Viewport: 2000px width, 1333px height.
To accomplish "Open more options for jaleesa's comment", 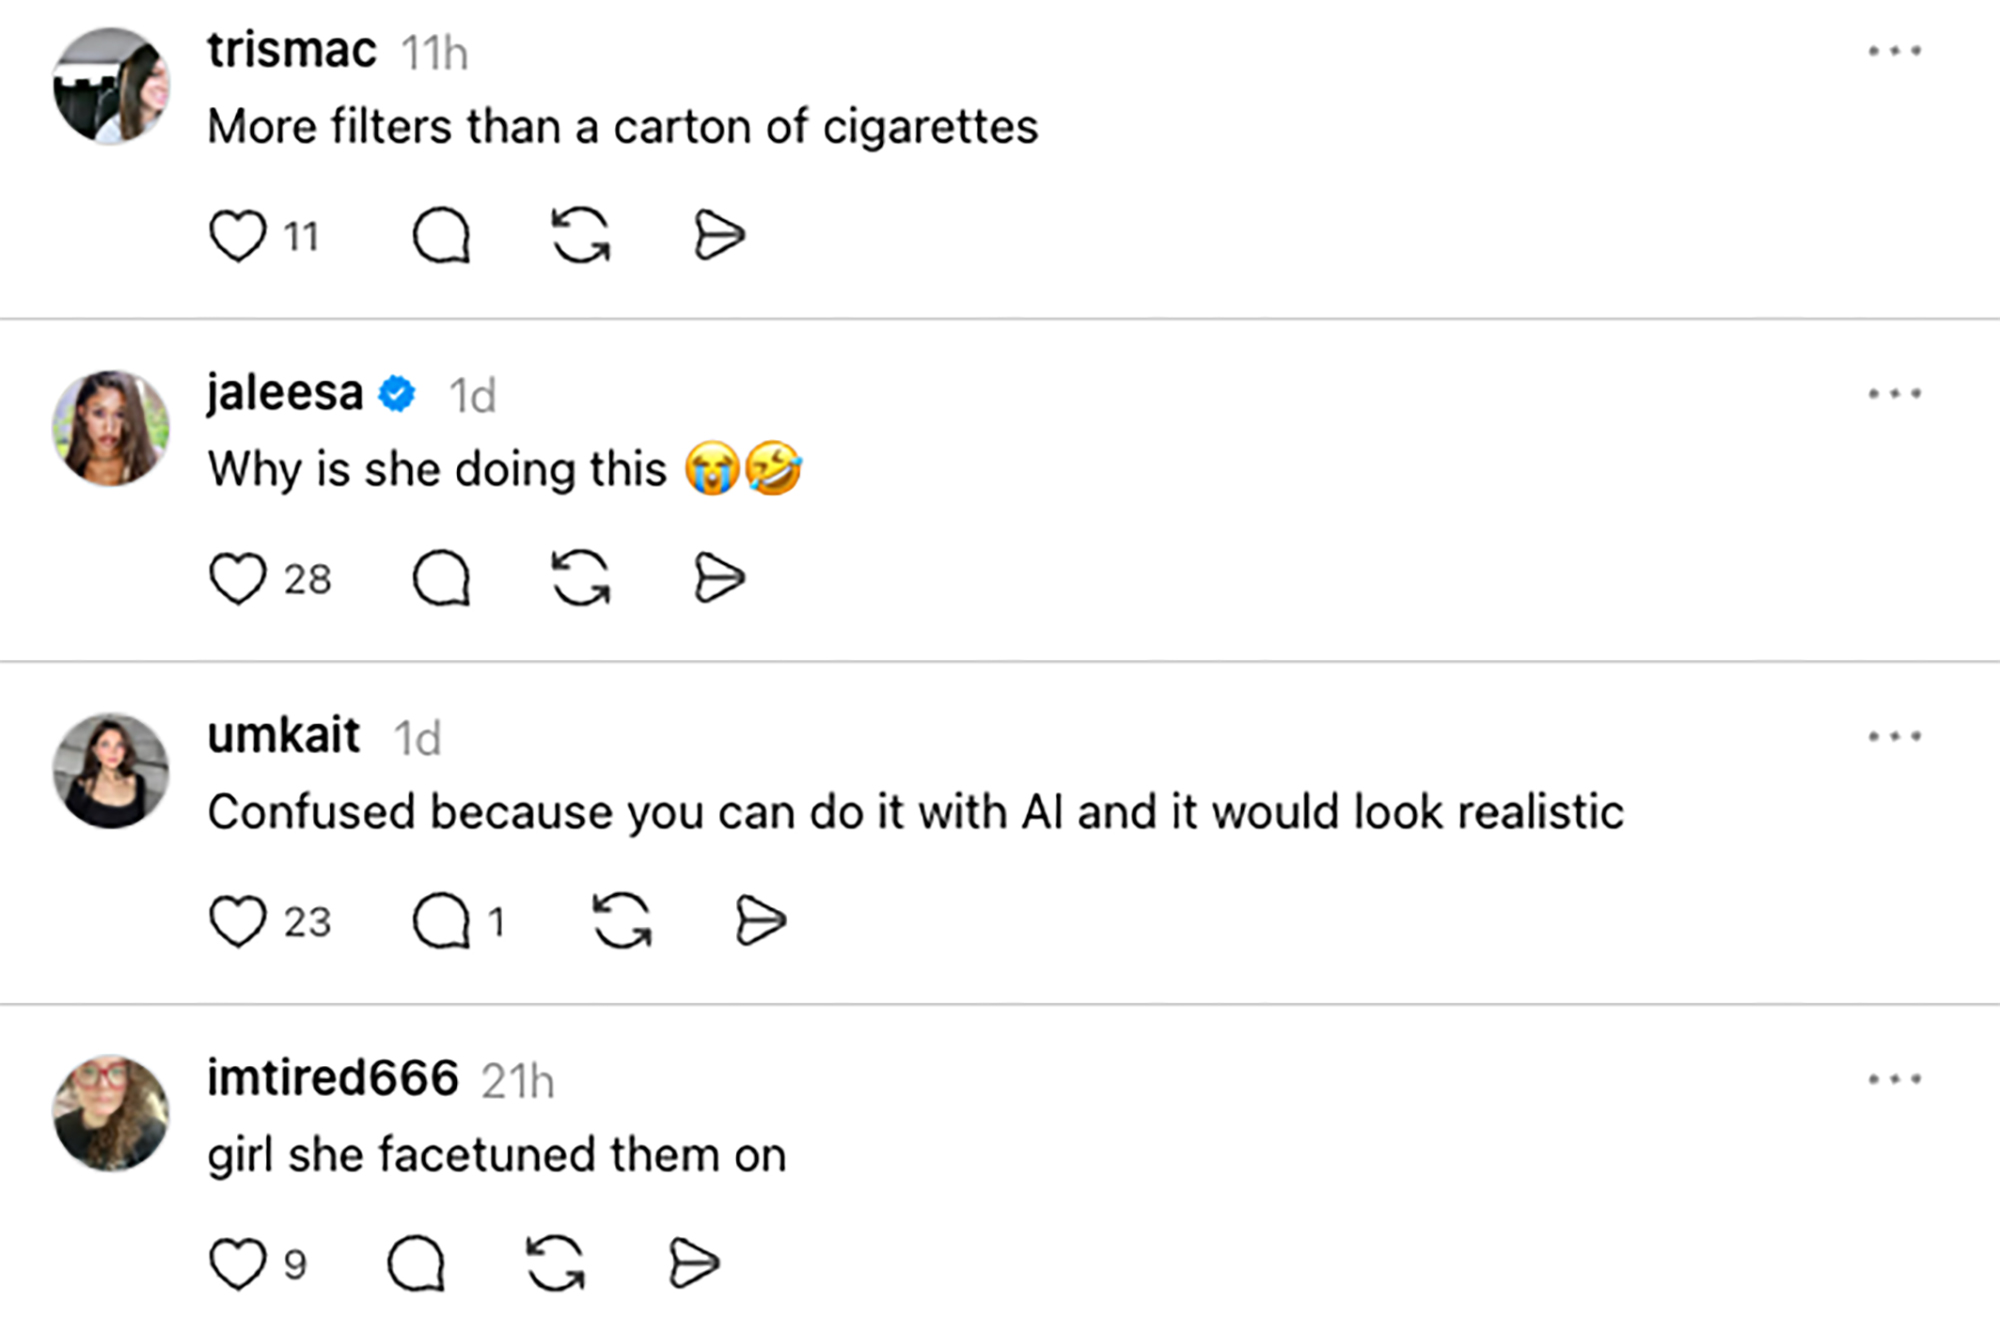I will (1894, 394).
